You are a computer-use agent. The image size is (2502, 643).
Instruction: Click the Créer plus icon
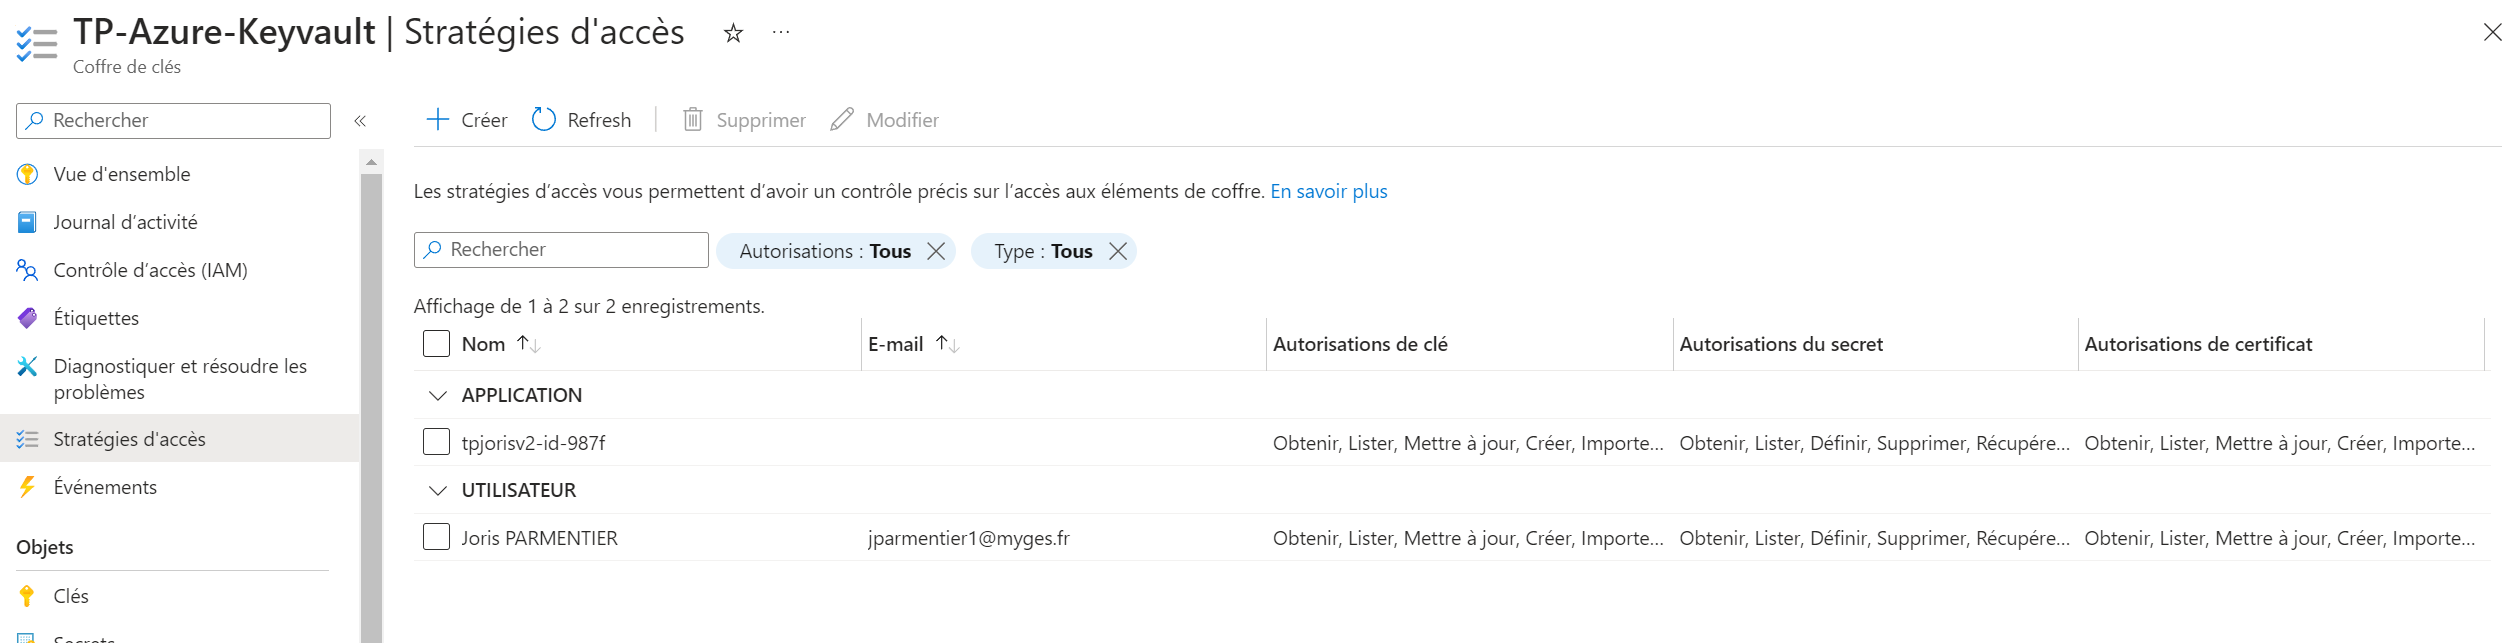(437, 120)
